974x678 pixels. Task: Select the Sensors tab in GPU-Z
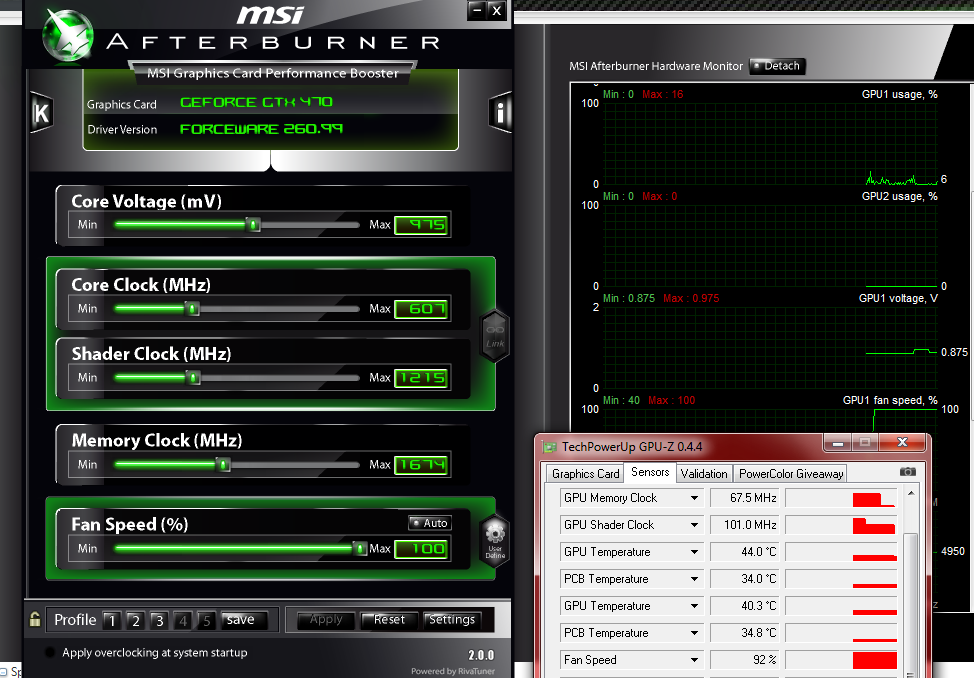(650, 472)
